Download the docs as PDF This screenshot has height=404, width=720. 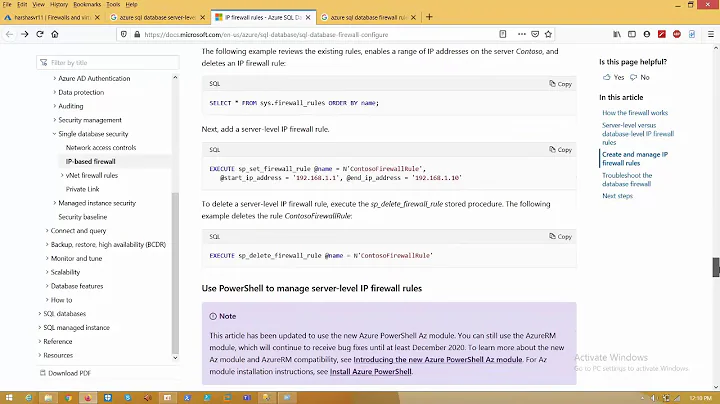pos(65,373)
